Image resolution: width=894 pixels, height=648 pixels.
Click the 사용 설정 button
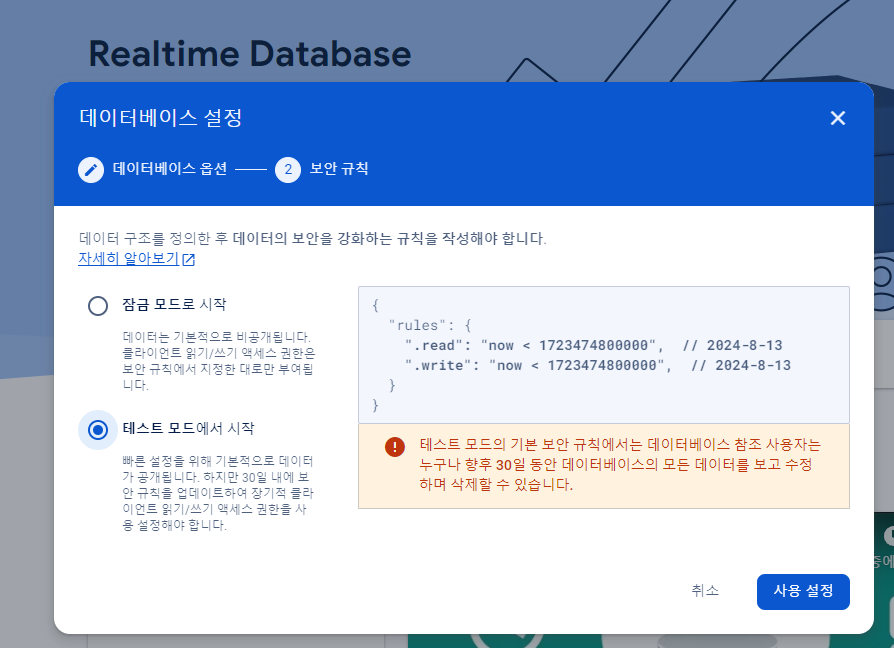coord(803,592)
